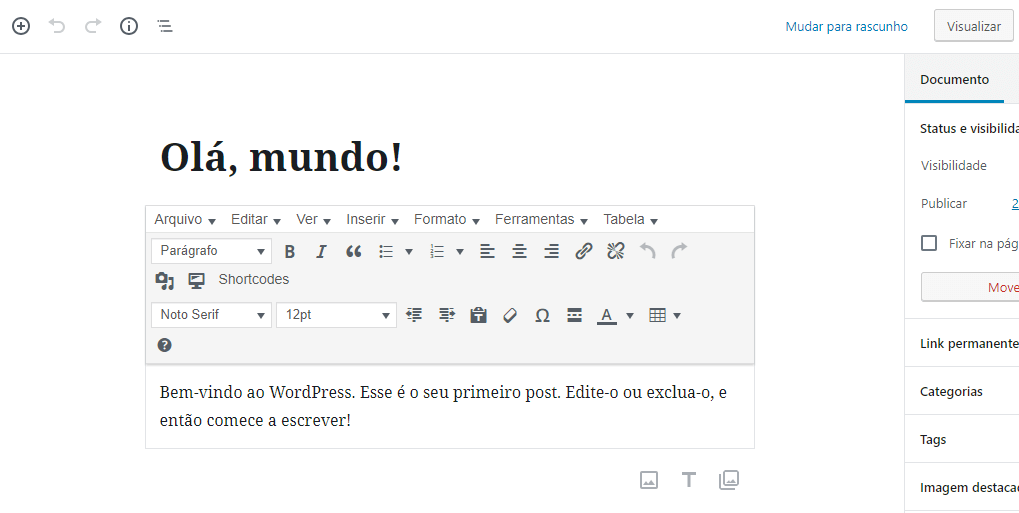Decrease indent of paragraph
The height and width of the screenshot is (513, 1019).
tap(414, 315)
